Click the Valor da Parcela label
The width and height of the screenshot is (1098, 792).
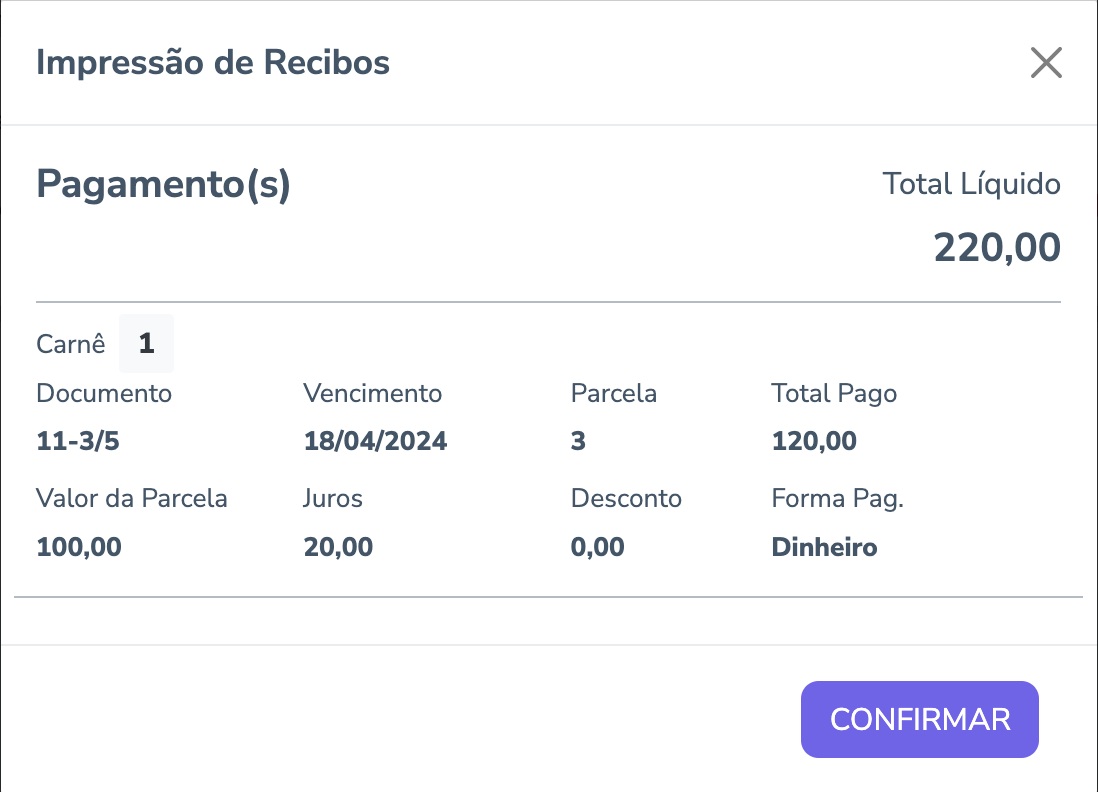coord(132,498)
